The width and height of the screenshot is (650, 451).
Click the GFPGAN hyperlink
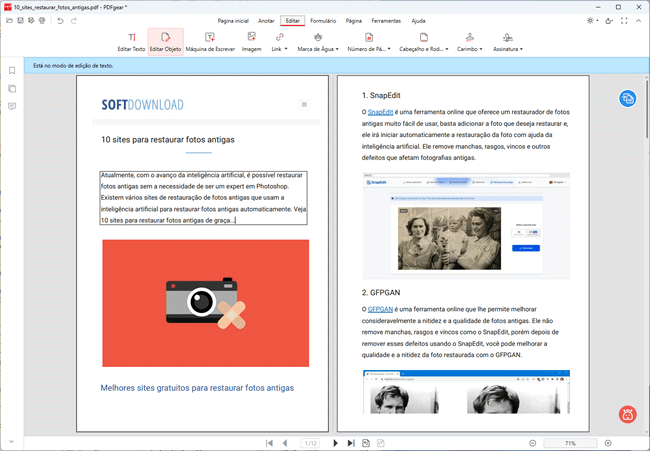[380, 309]
